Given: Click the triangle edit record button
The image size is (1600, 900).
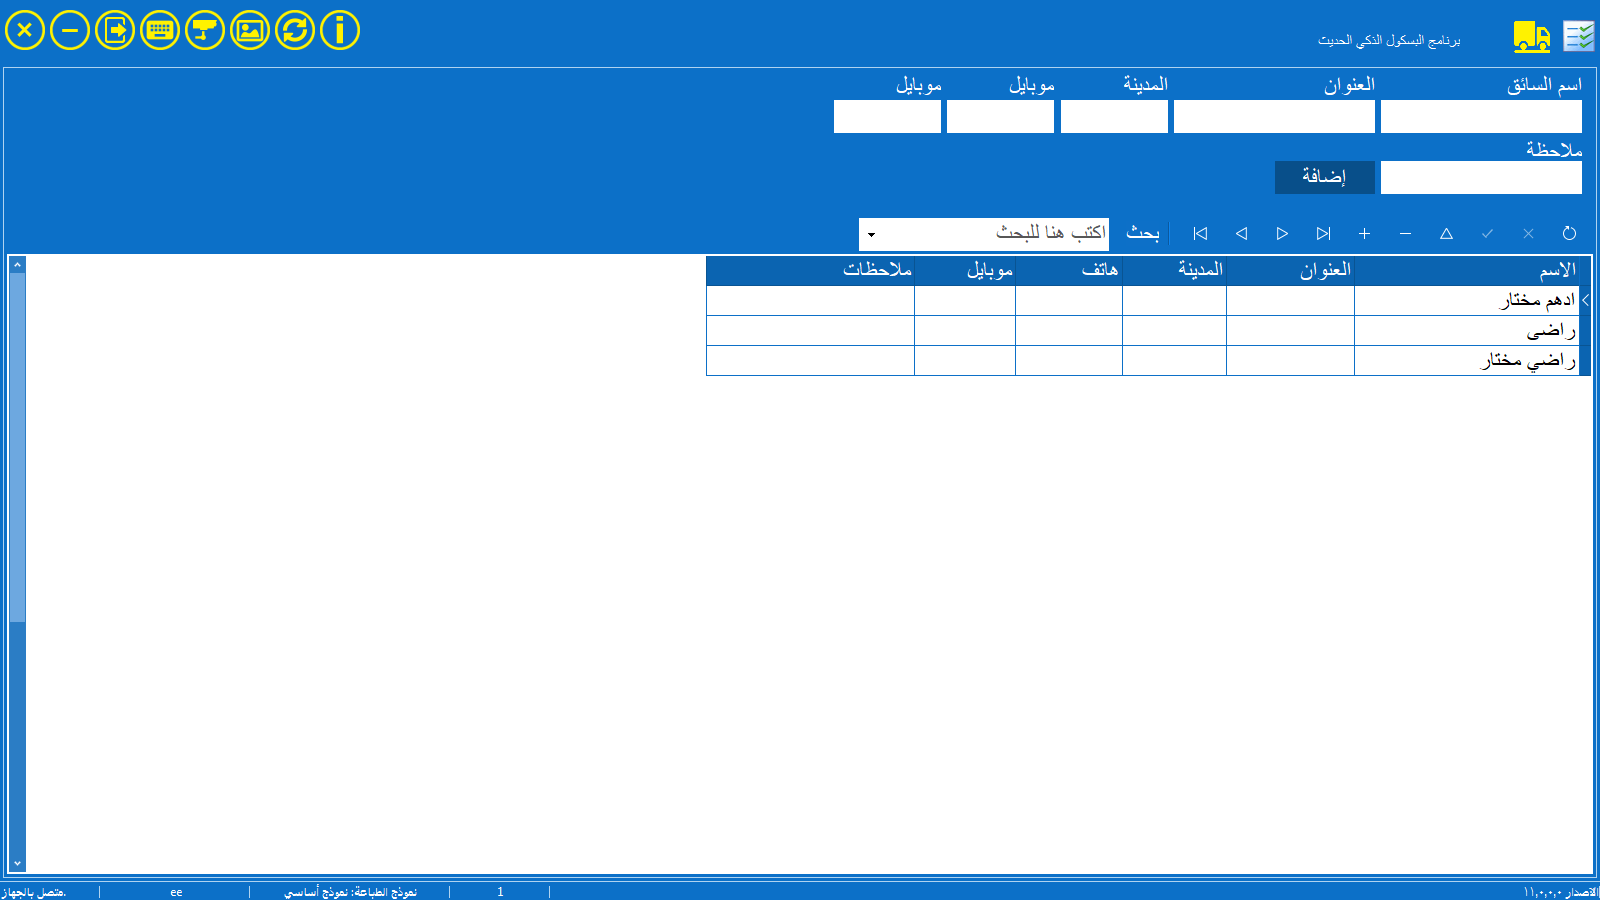Looking at the screenshot, I should point(1446,233).
